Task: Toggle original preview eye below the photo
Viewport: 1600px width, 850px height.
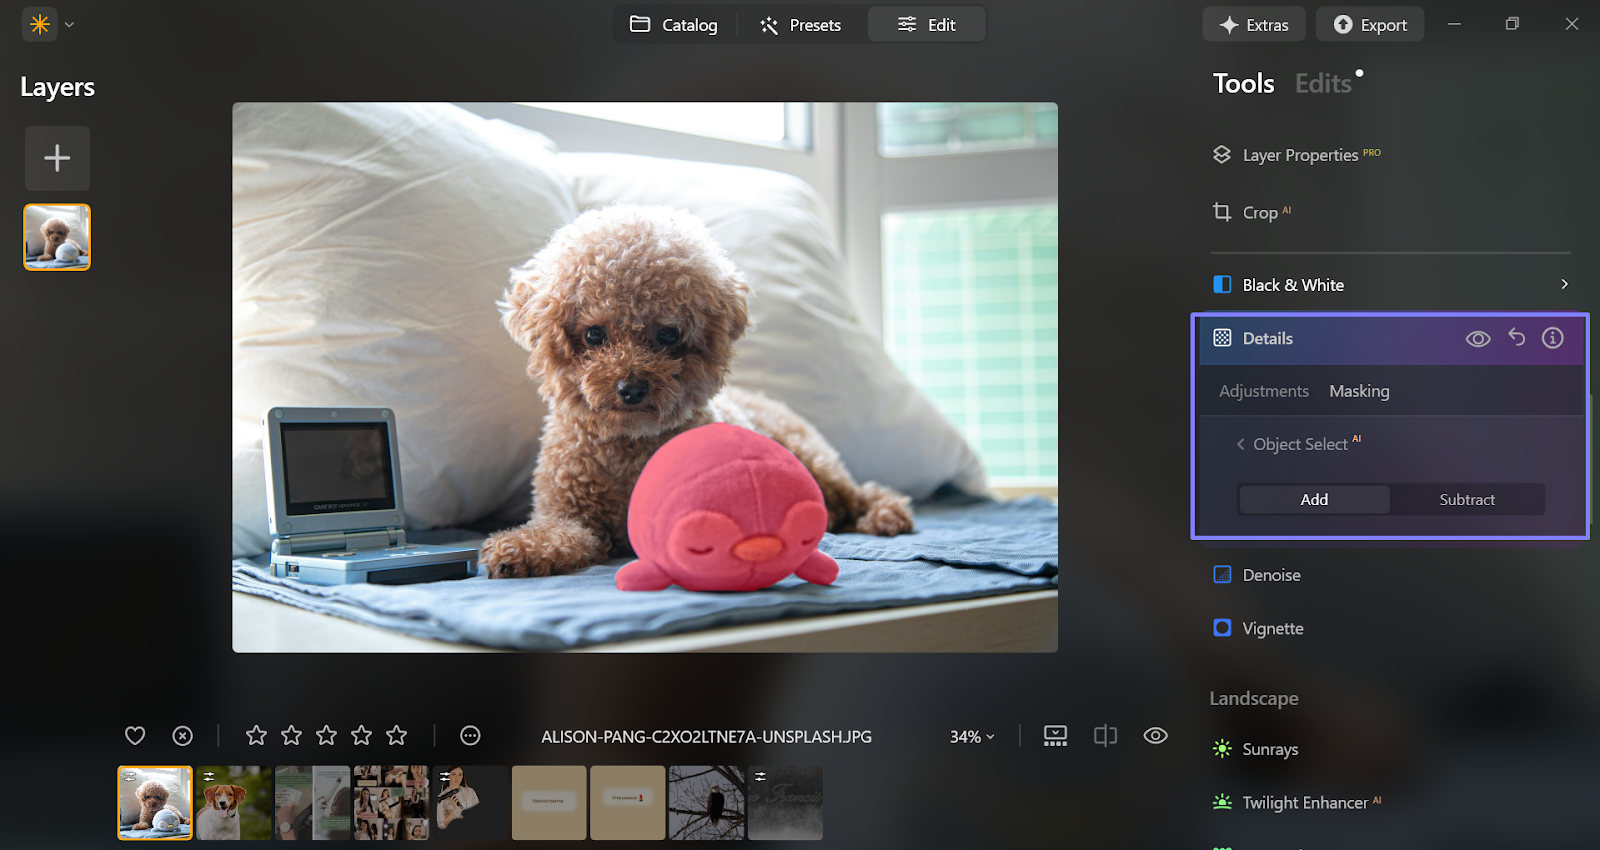Action: click(1155, 736)
